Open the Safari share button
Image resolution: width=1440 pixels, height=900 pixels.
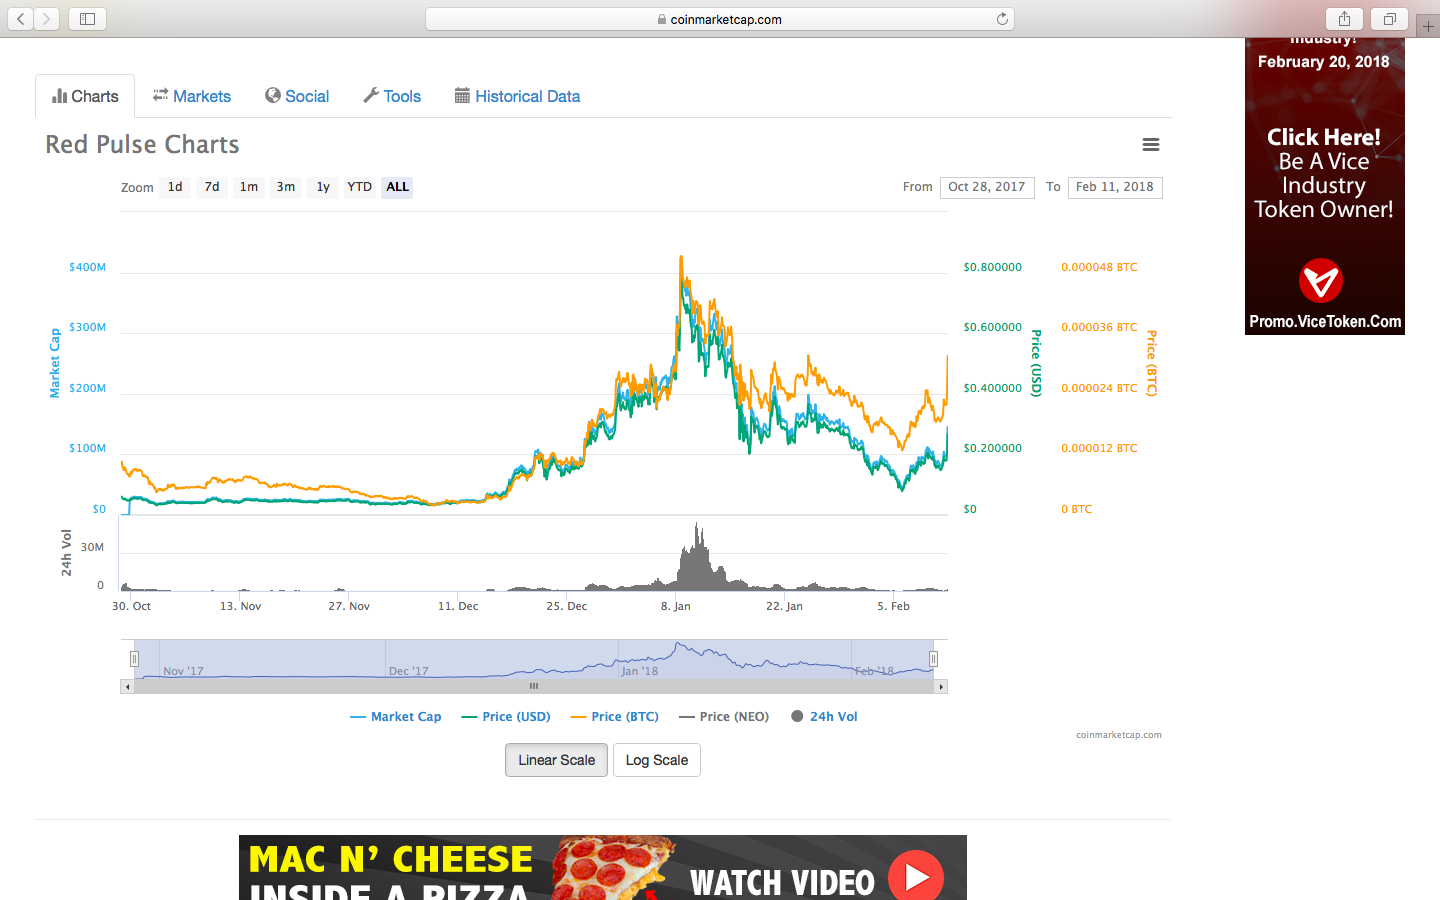(x=1344, y=19)
